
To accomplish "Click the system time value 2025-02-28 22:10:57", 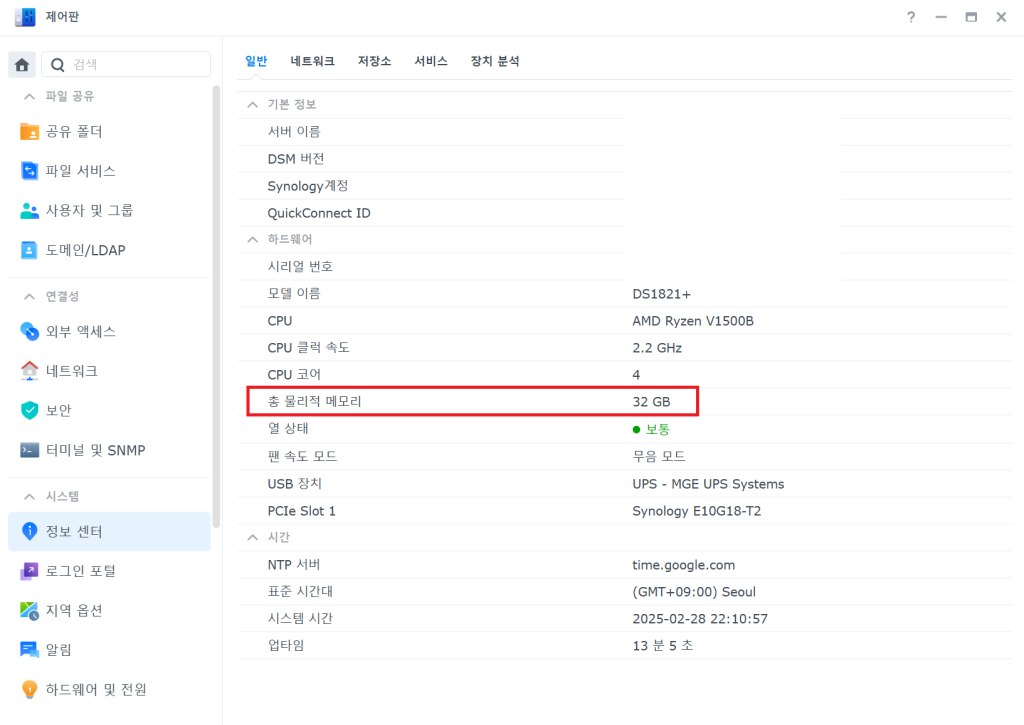I will pyautogui.click(x=700, y=619).
